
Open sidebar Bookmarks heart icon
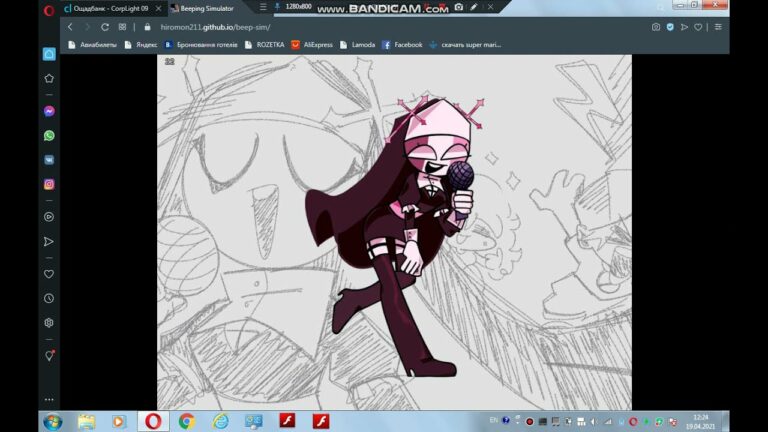tap(49, 274)
